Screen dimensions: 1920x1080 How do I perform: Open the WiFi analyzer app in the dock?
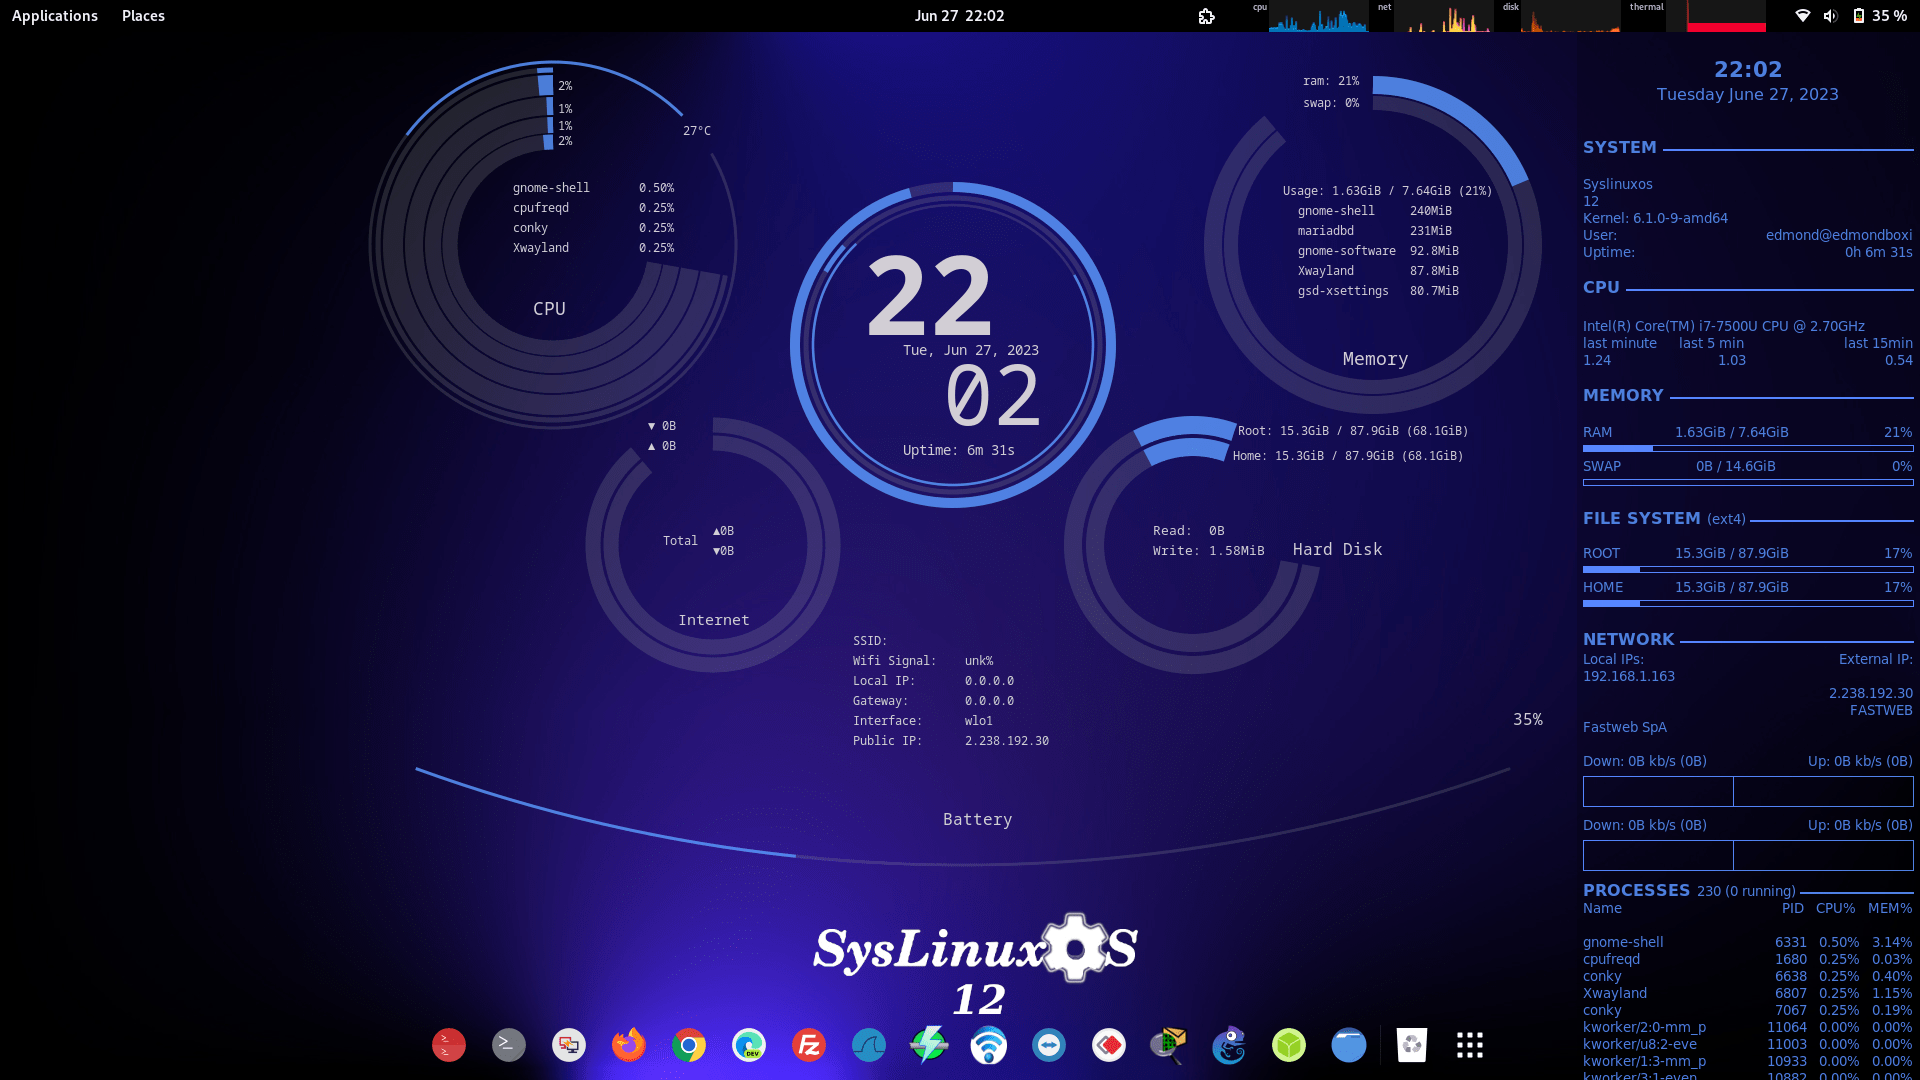tap(988, 1045)
